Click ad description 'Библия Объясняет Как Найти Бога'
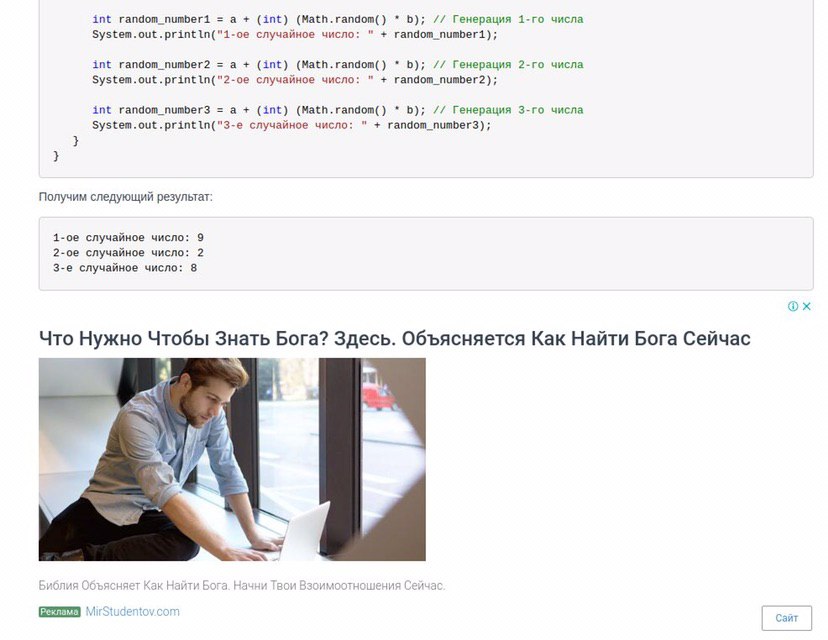 (x=242, y=586)
